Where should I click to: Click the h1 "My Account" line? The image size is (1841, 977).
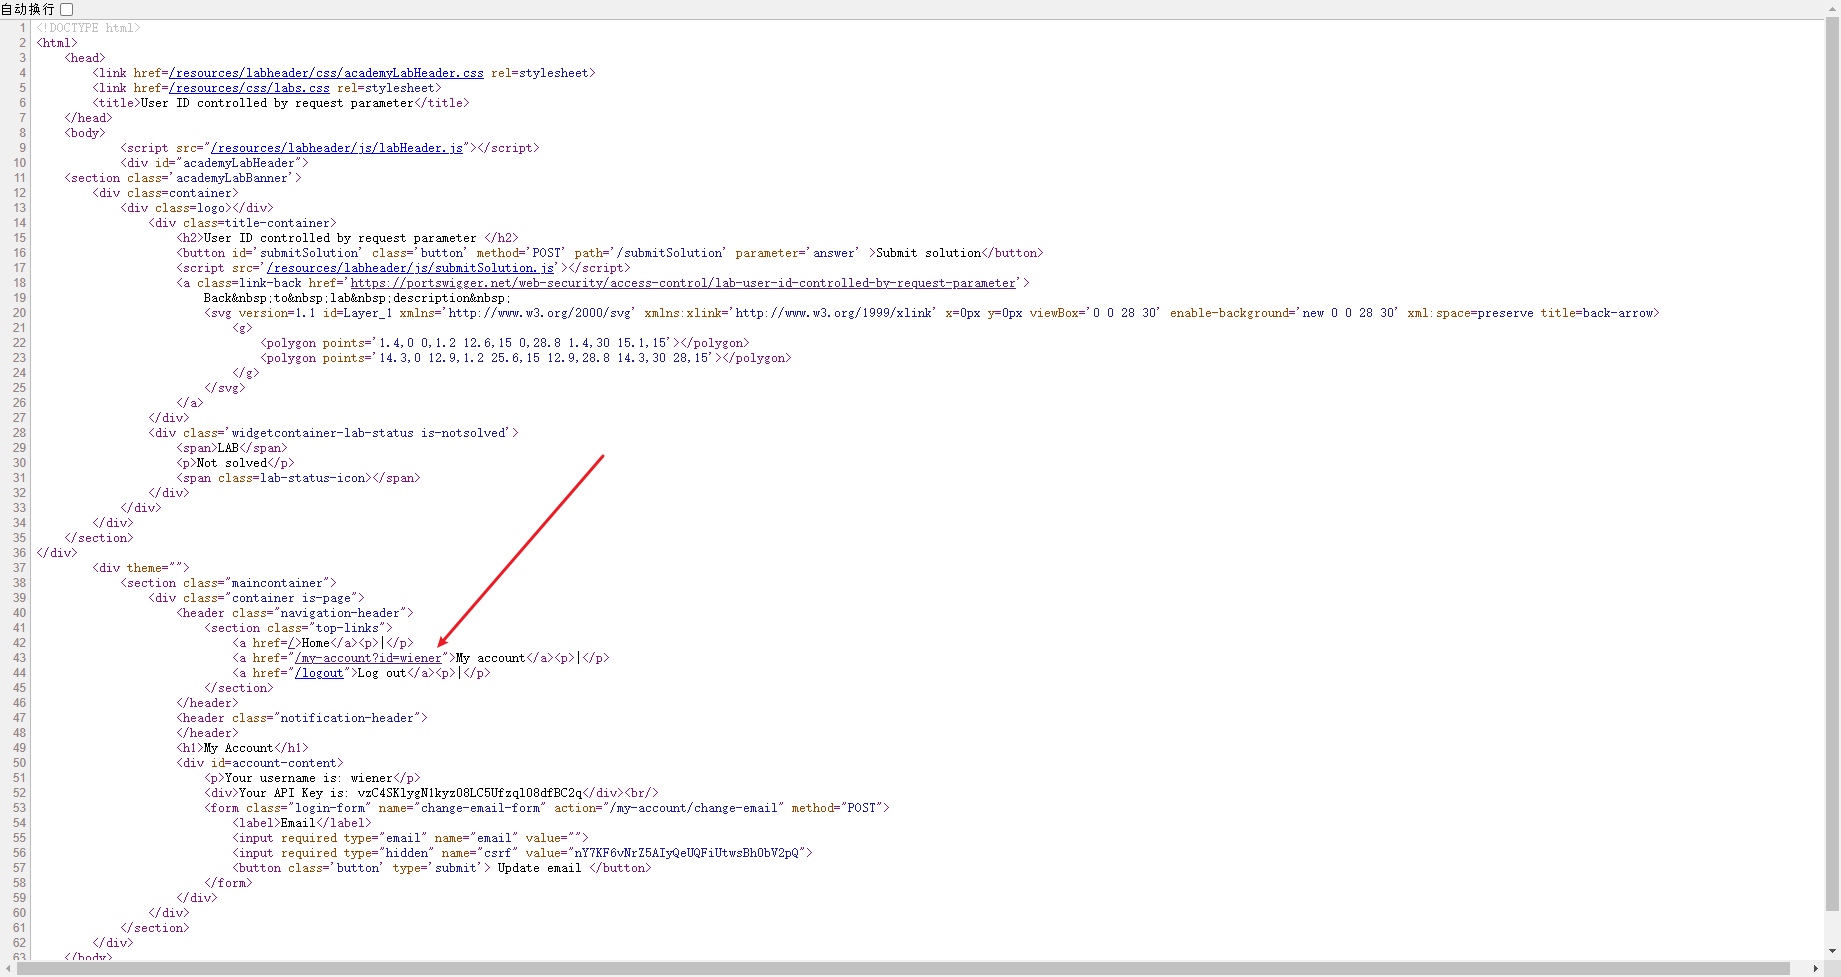coord(243,748)
